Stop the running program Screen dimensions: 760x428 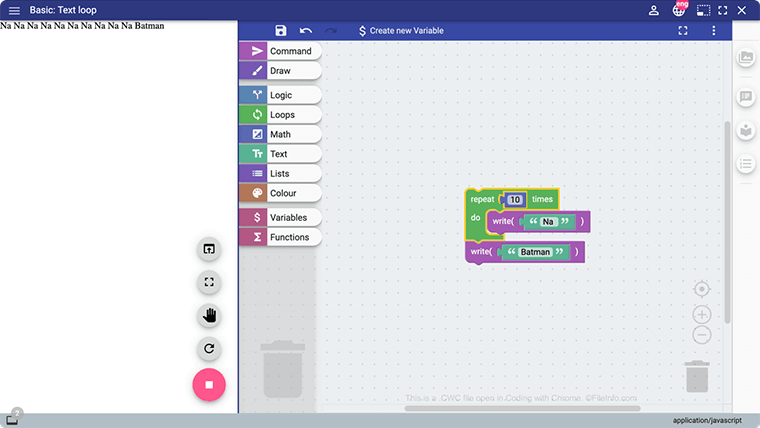click(x=209, y=384)
